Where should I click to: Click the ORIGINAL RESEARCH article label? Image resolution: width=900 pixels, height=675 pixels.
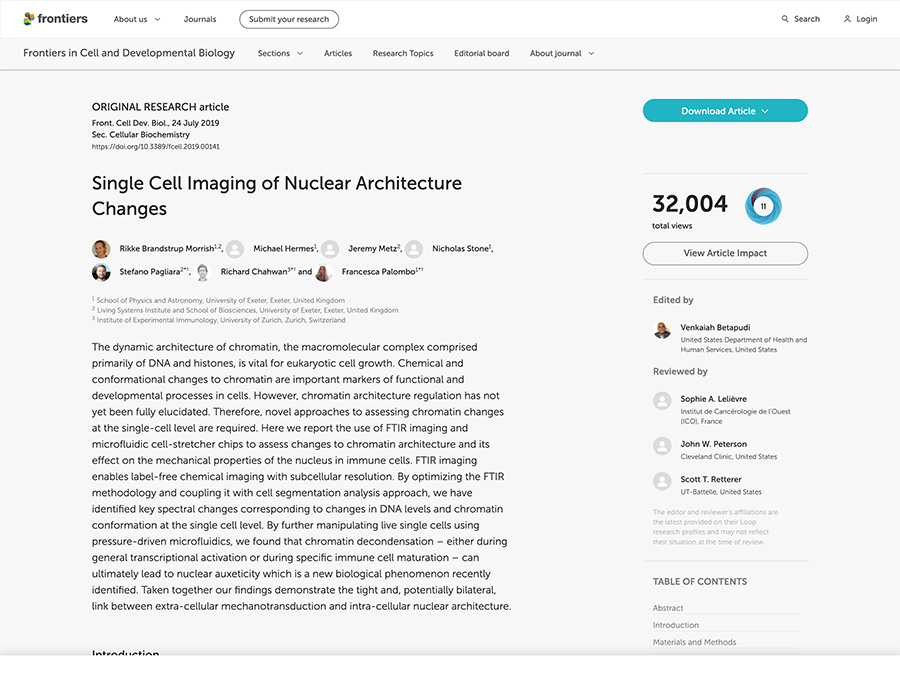tap(160, 107)
